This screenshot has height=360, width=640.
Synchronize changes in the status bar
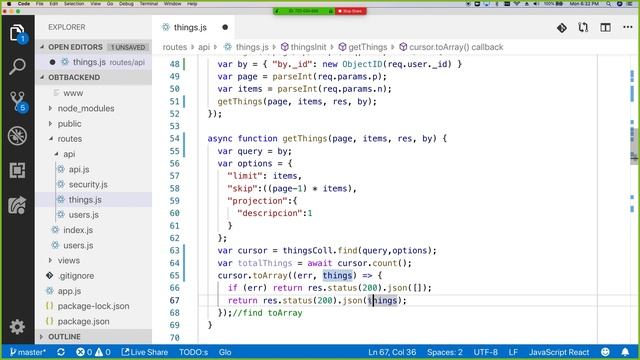[61, 352]
